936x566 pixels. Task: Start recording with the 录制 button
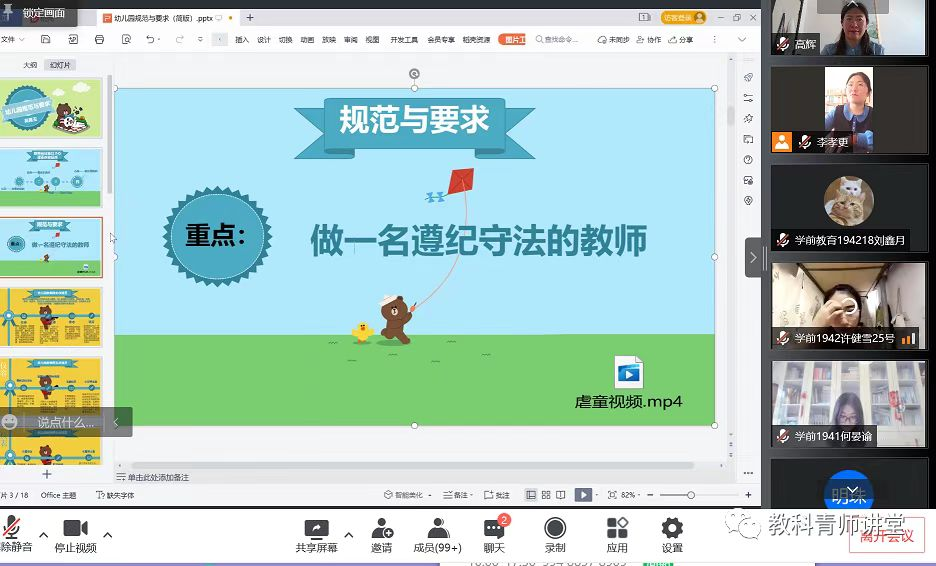click(555, 530)
